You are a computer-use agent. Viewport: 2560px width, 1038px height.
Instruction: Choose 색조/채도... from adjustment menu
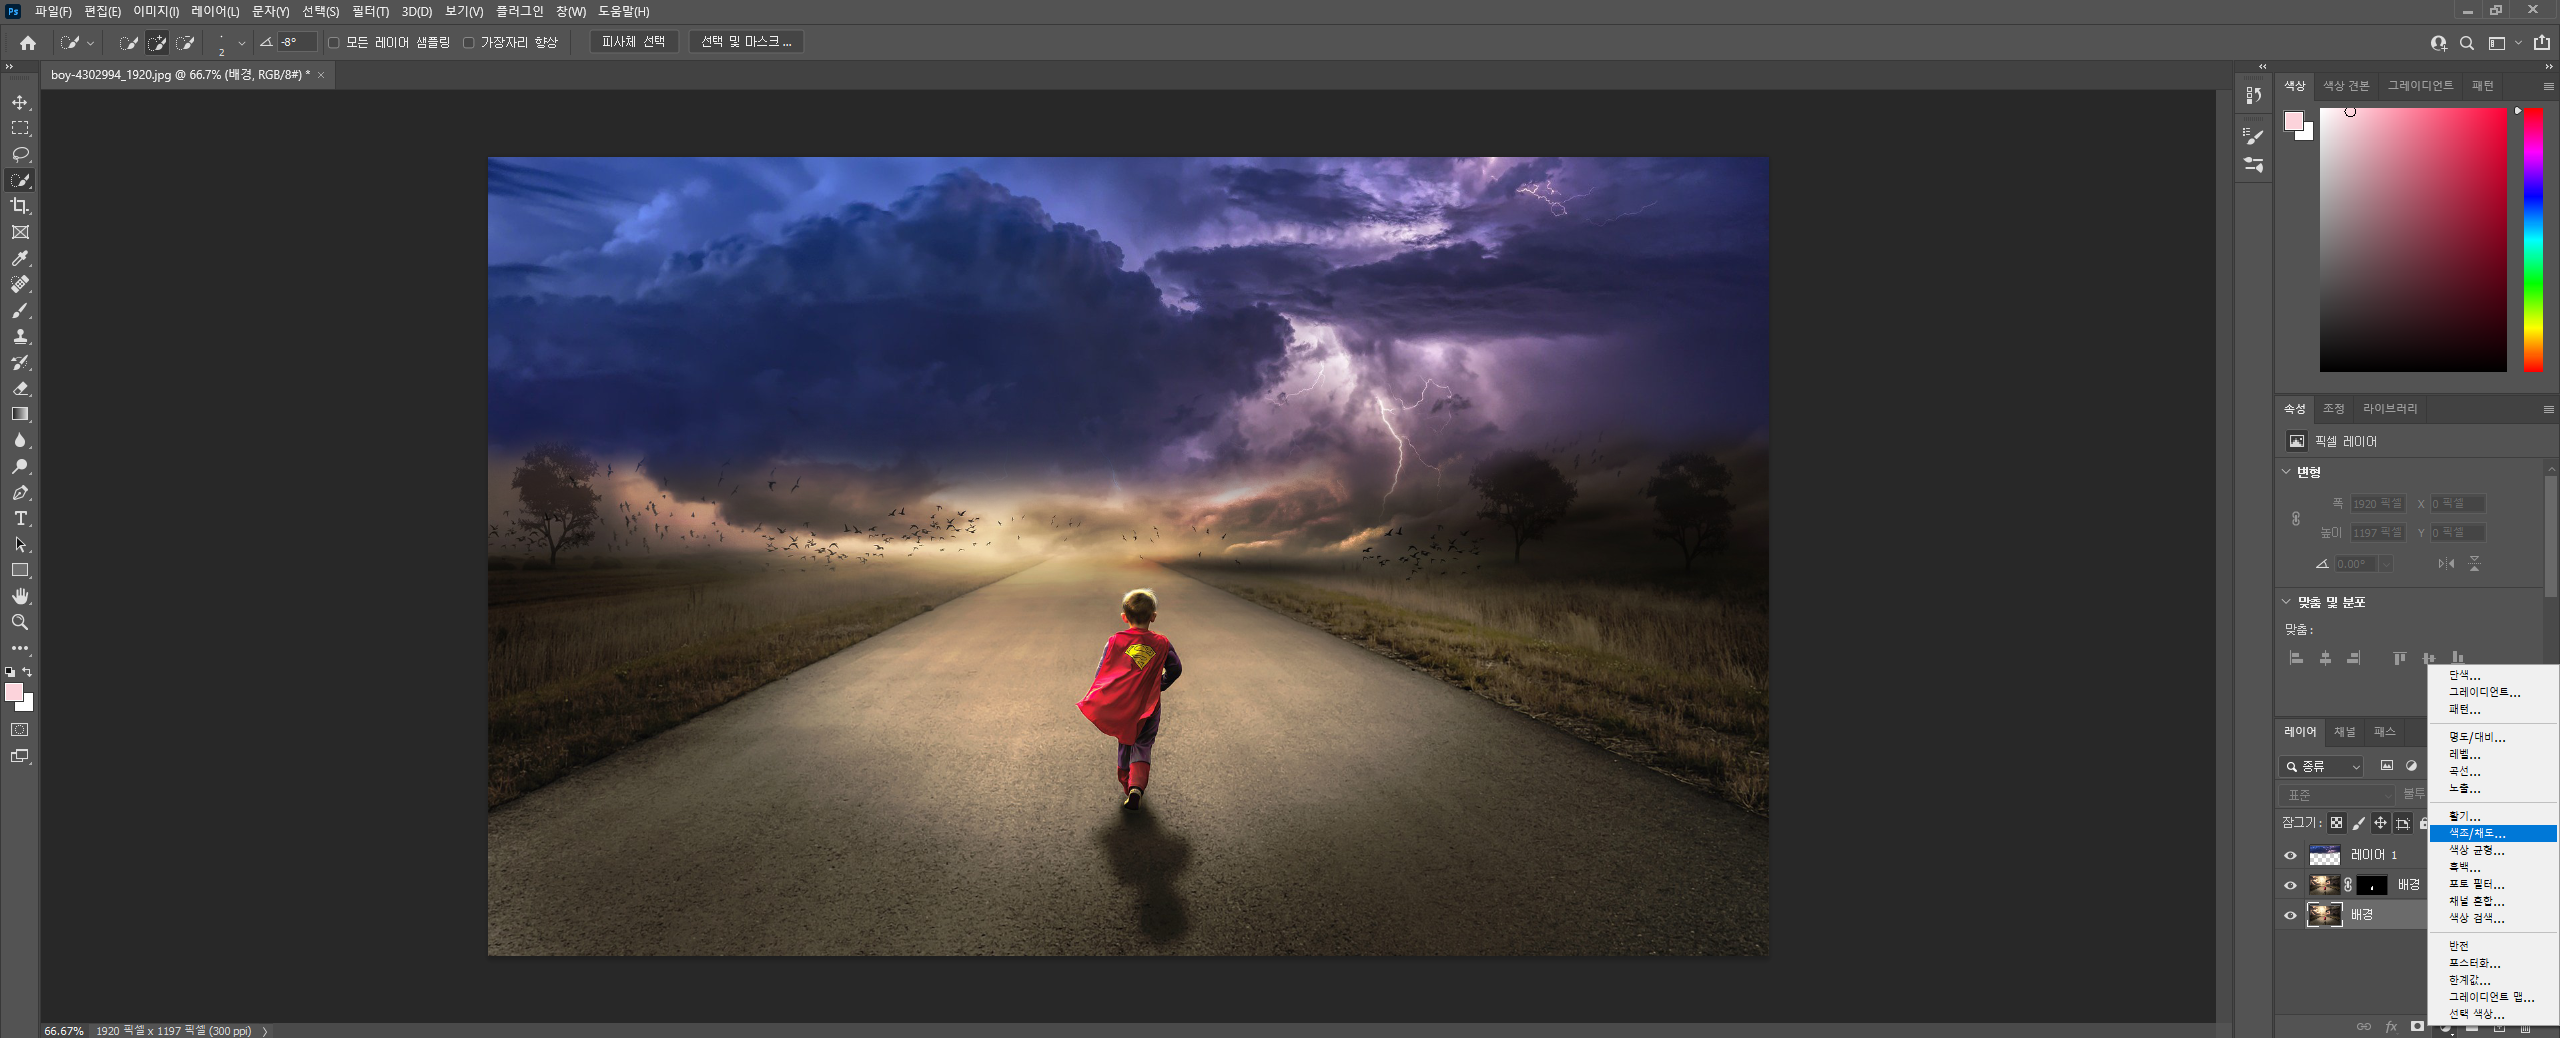coord(2493,833)
